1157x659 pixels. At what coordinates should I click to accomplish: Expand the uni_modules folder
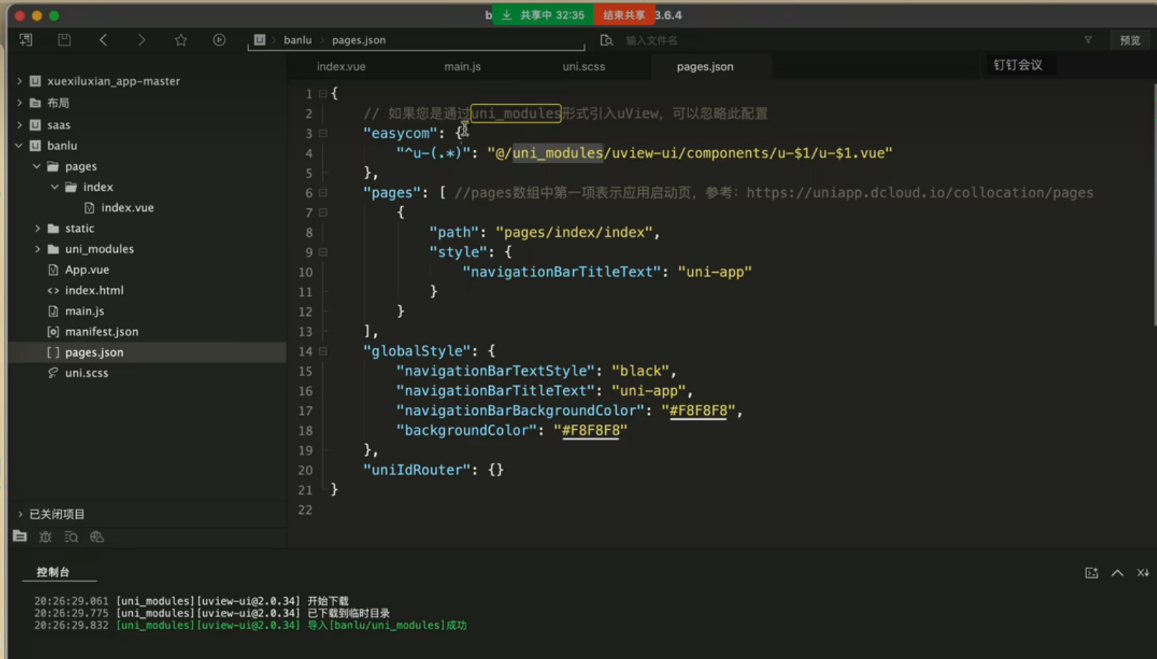tap(38, 249)
